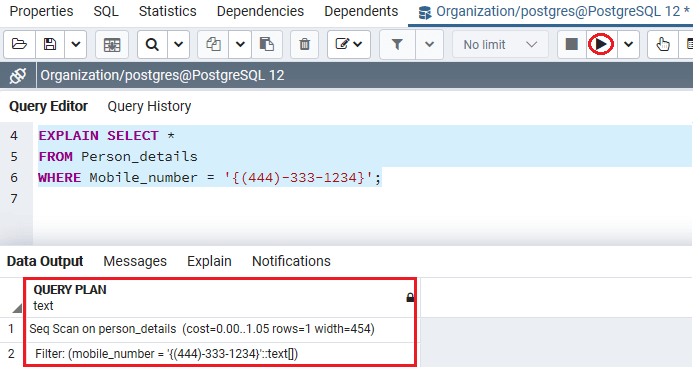Click the hand pointer explain icon

tap(663, 44)
